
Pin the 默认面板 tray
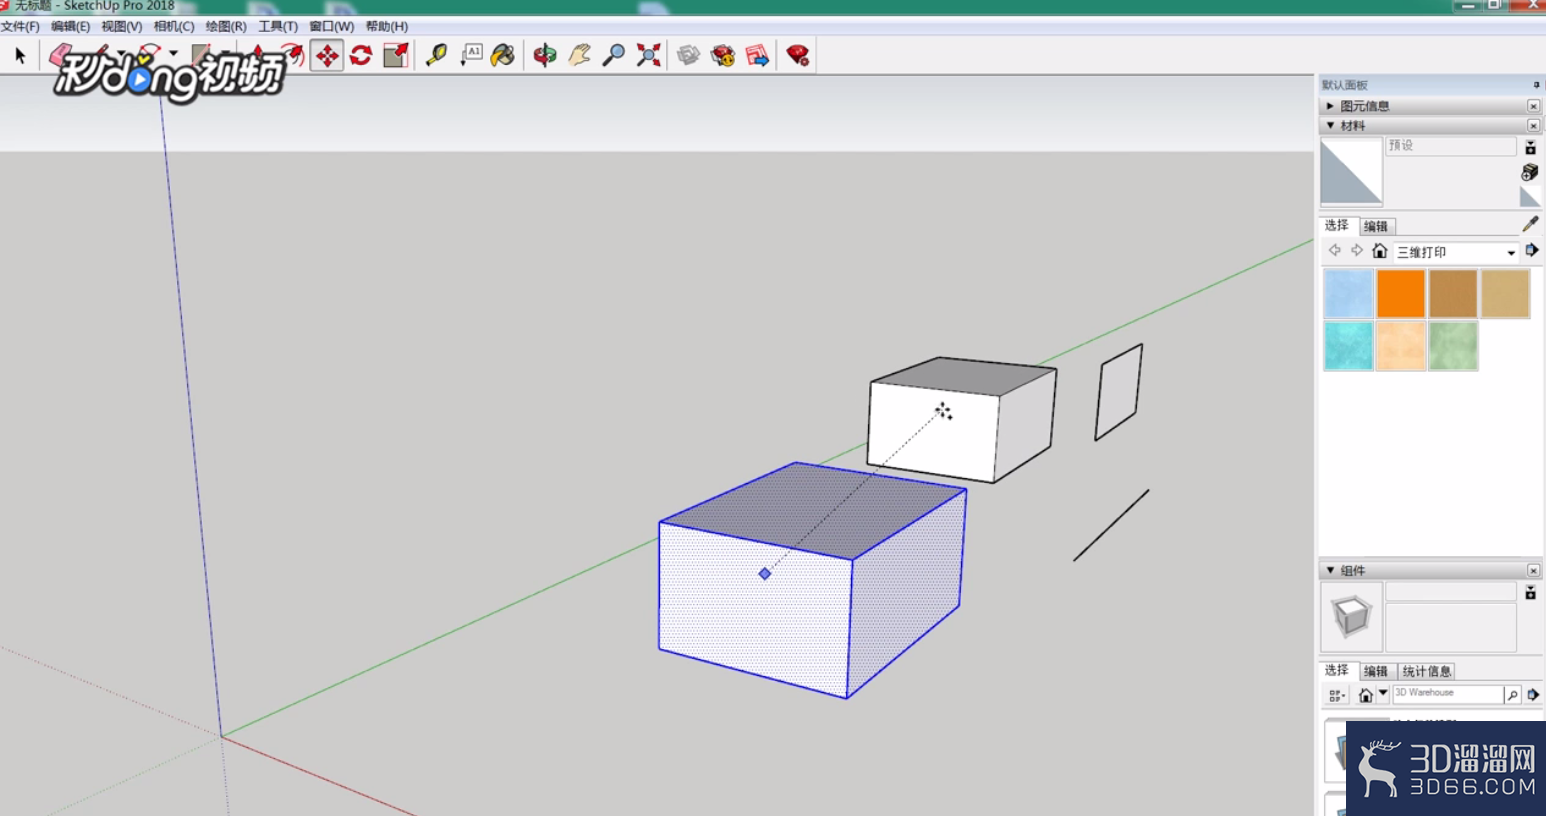[1536, 85]
